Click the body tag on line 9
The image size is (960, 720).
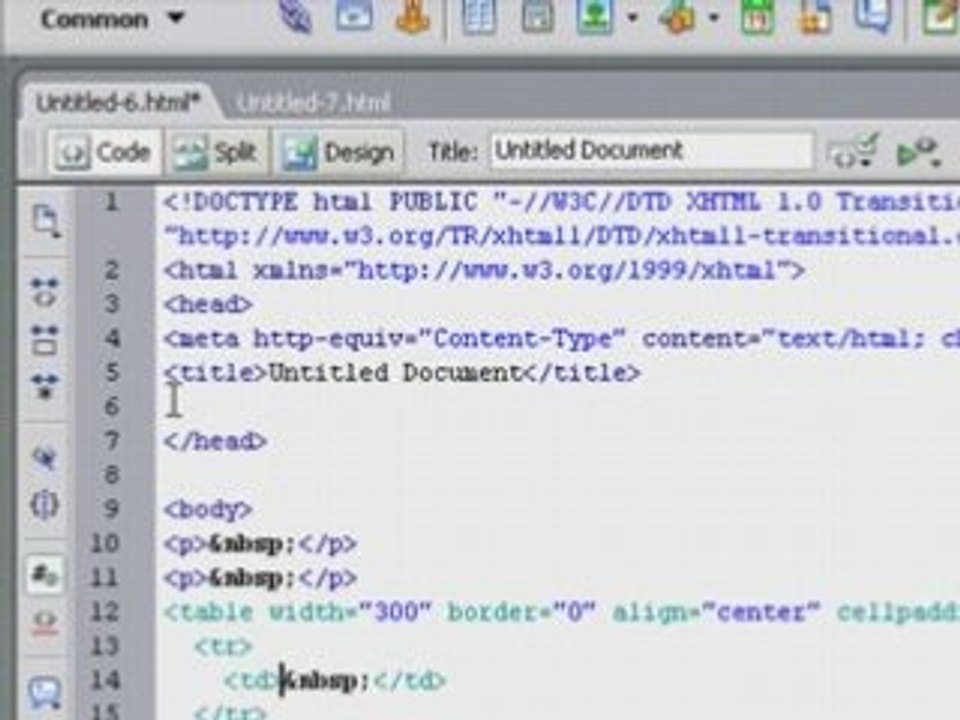coord(208,509)
